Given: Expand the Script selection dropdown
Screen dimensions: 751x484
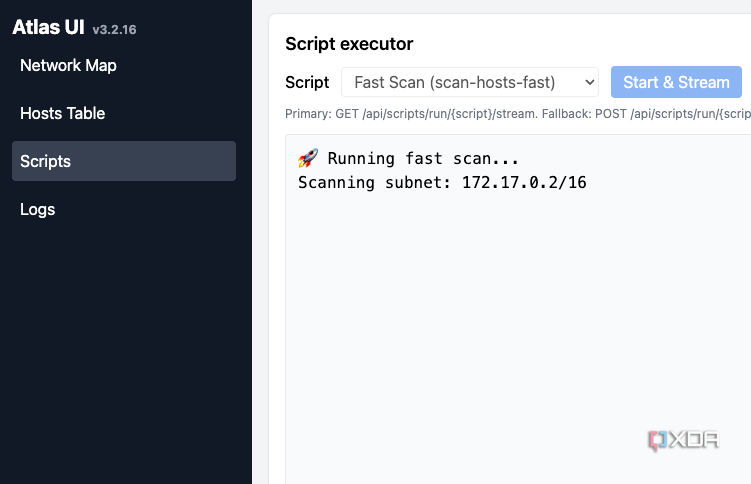Looking at the screenshot, I should [469, 82].
